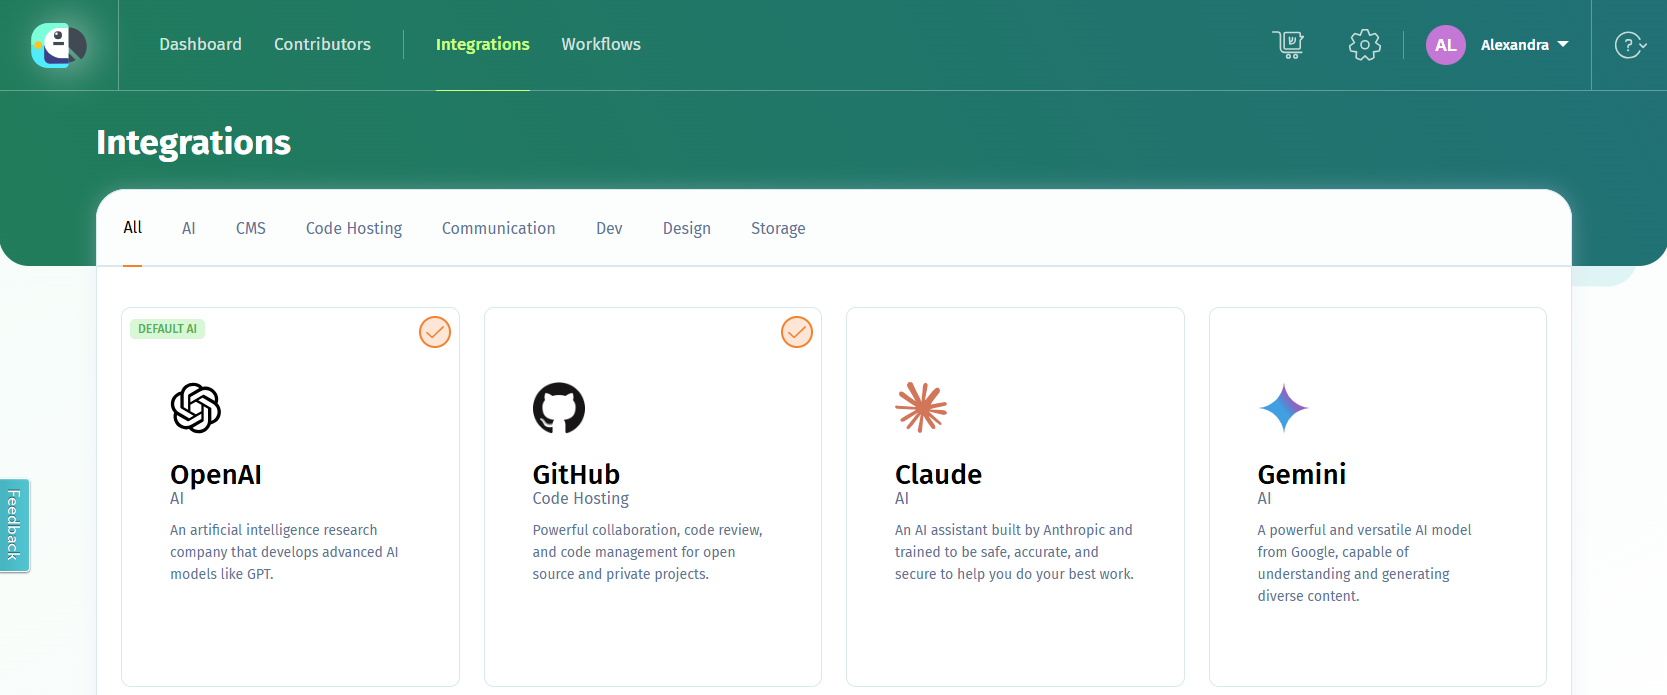Screen dimensions: 1667x695
Task: Switch to the Design filter tab
Action: [687, 229]
